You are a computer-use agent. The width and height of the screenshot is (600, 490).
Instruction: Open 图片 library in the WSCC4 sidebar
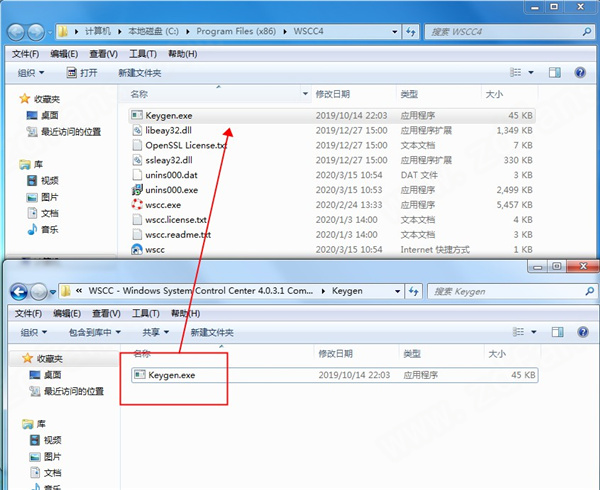point(42,197)
